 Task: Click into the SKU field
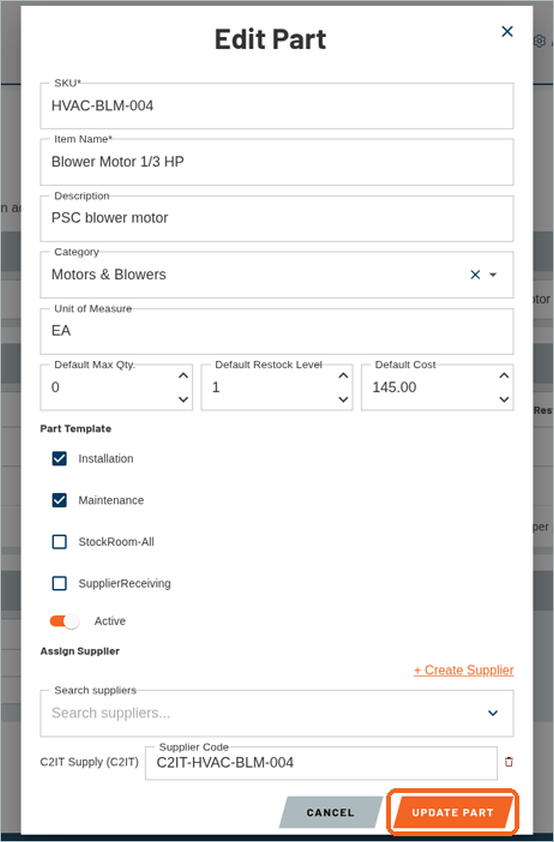coord(277,106)
